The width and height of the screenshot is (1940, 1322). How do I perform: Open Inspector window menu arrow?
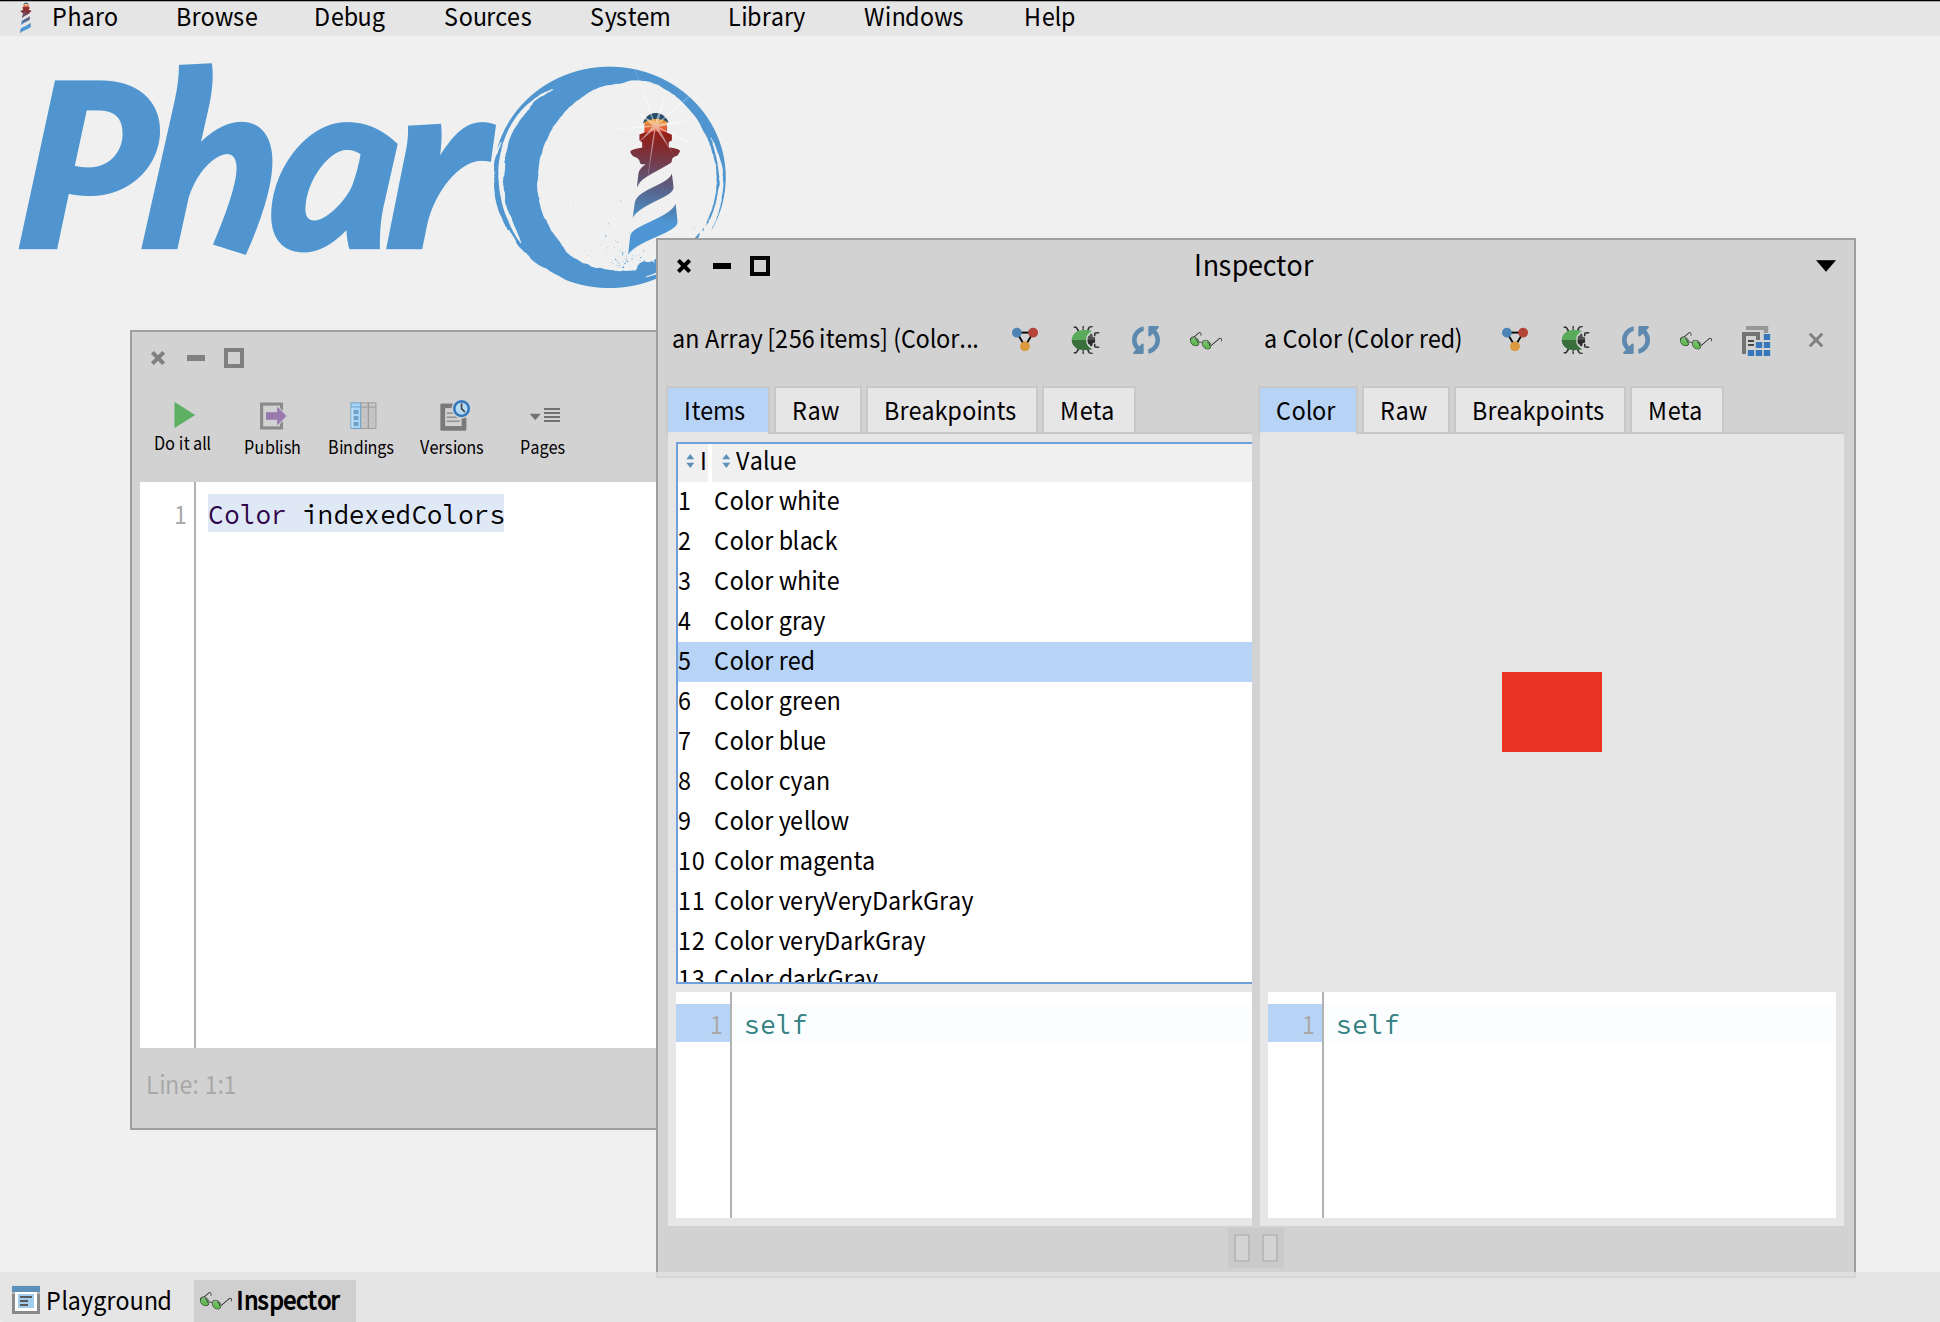coord(1825,266)
